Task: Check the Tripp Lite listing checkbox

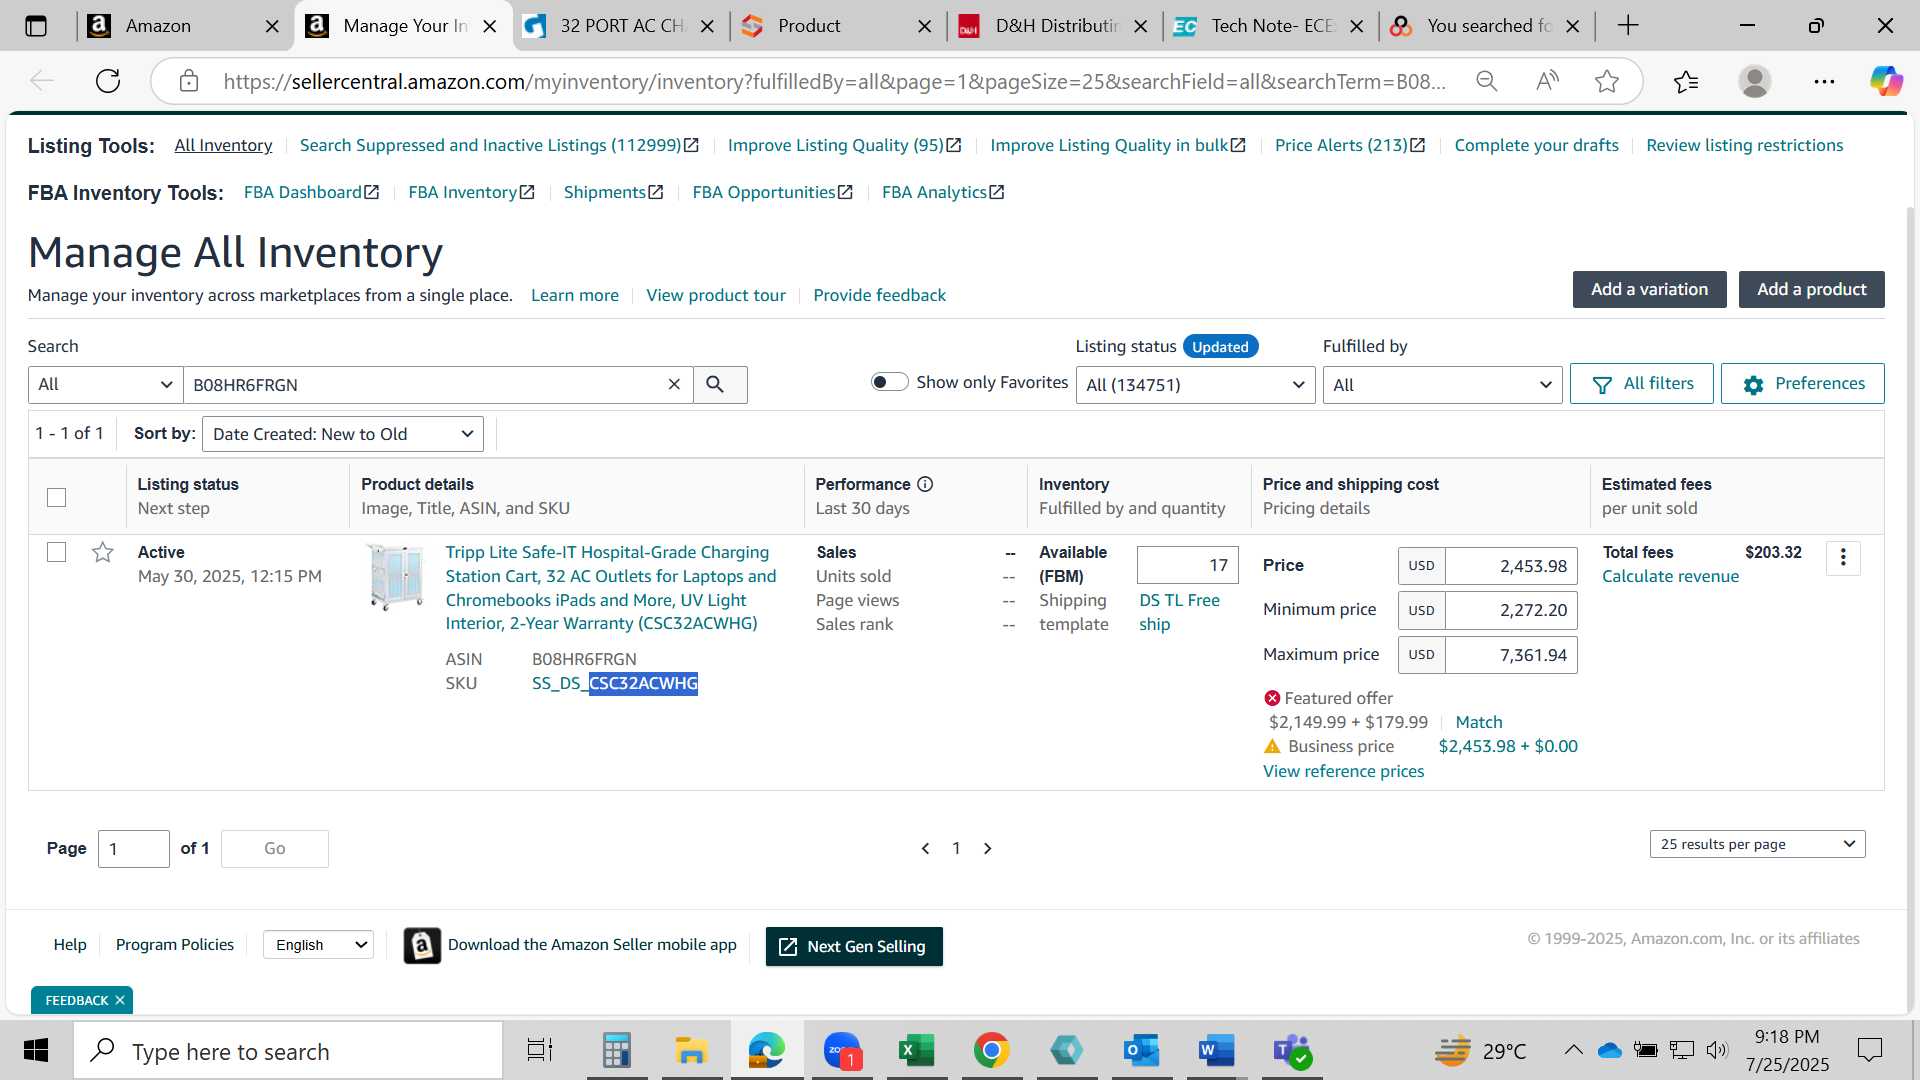Action: (x=57, y=552)
